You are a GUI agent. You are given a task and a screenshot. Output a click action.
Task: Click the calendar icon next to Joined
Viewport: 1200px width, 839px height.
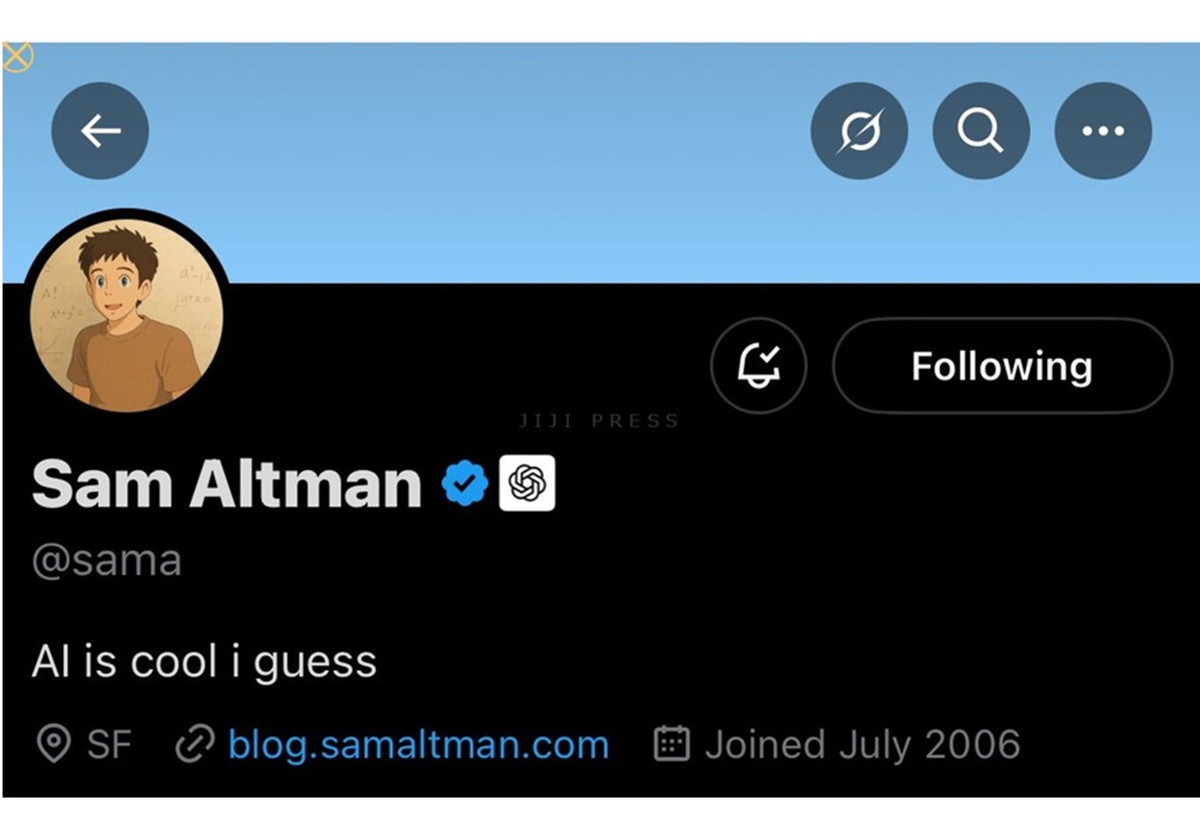(x=671, y=744)
